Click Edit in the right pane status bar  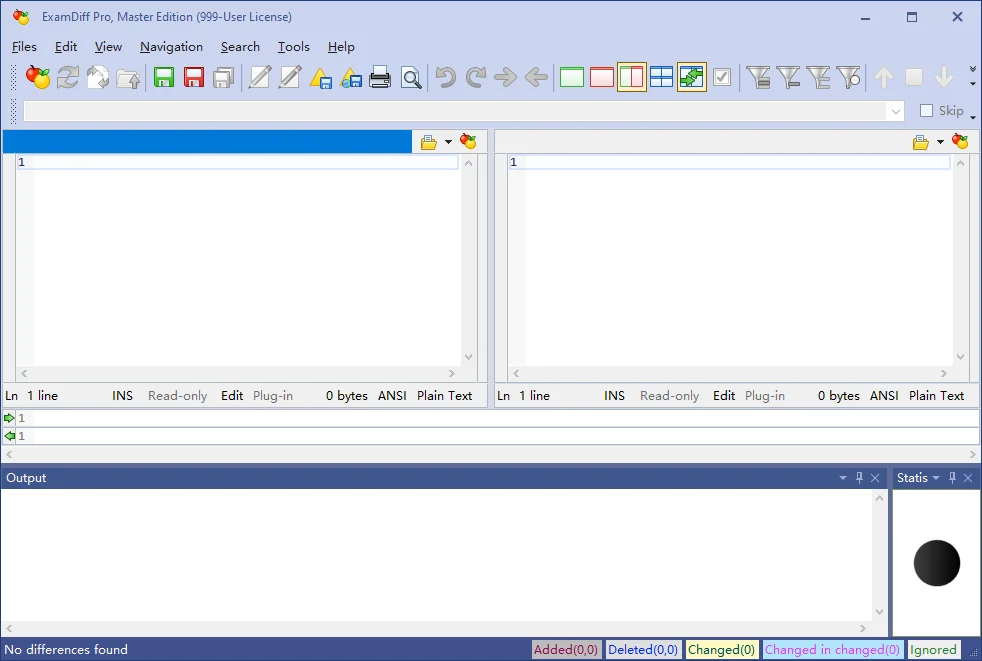(724, 396)
